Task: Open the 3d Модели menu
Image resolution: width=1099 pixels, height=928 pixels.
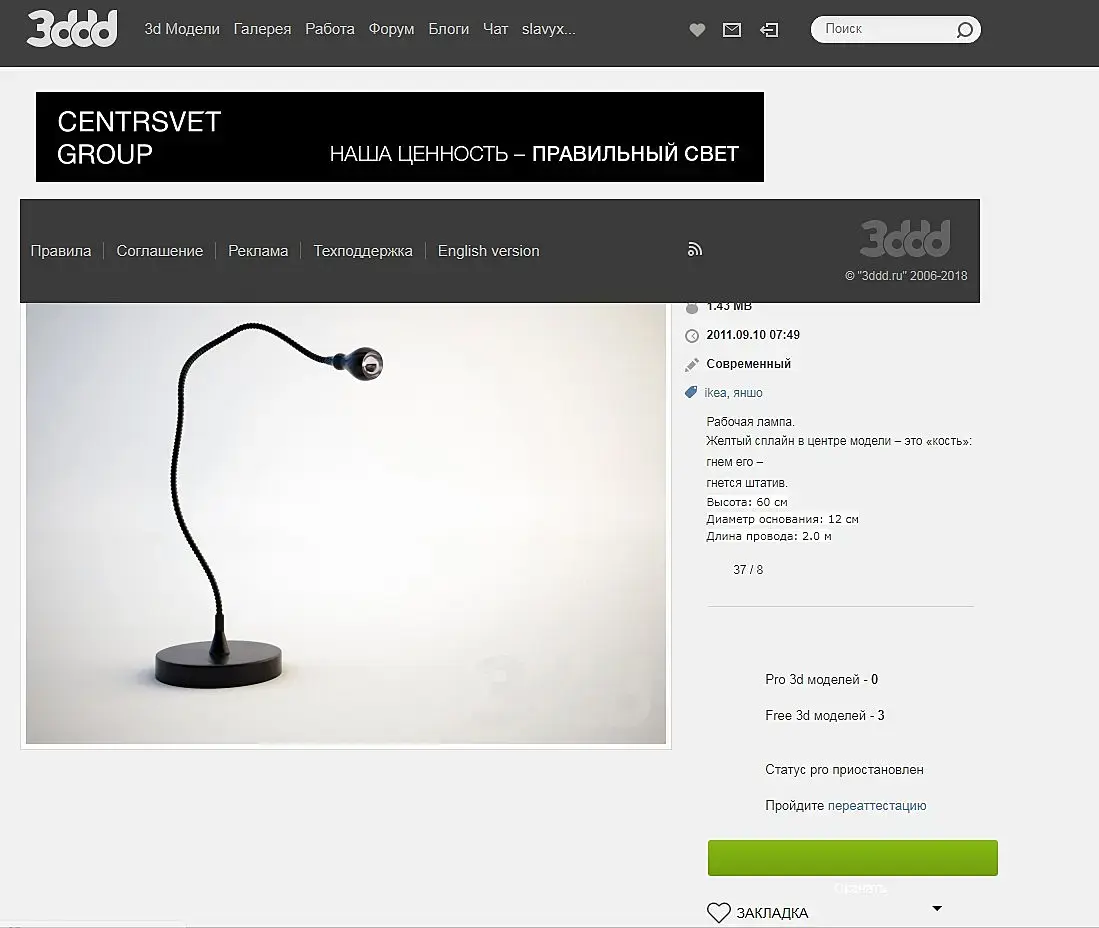Action: click(182, 29)
